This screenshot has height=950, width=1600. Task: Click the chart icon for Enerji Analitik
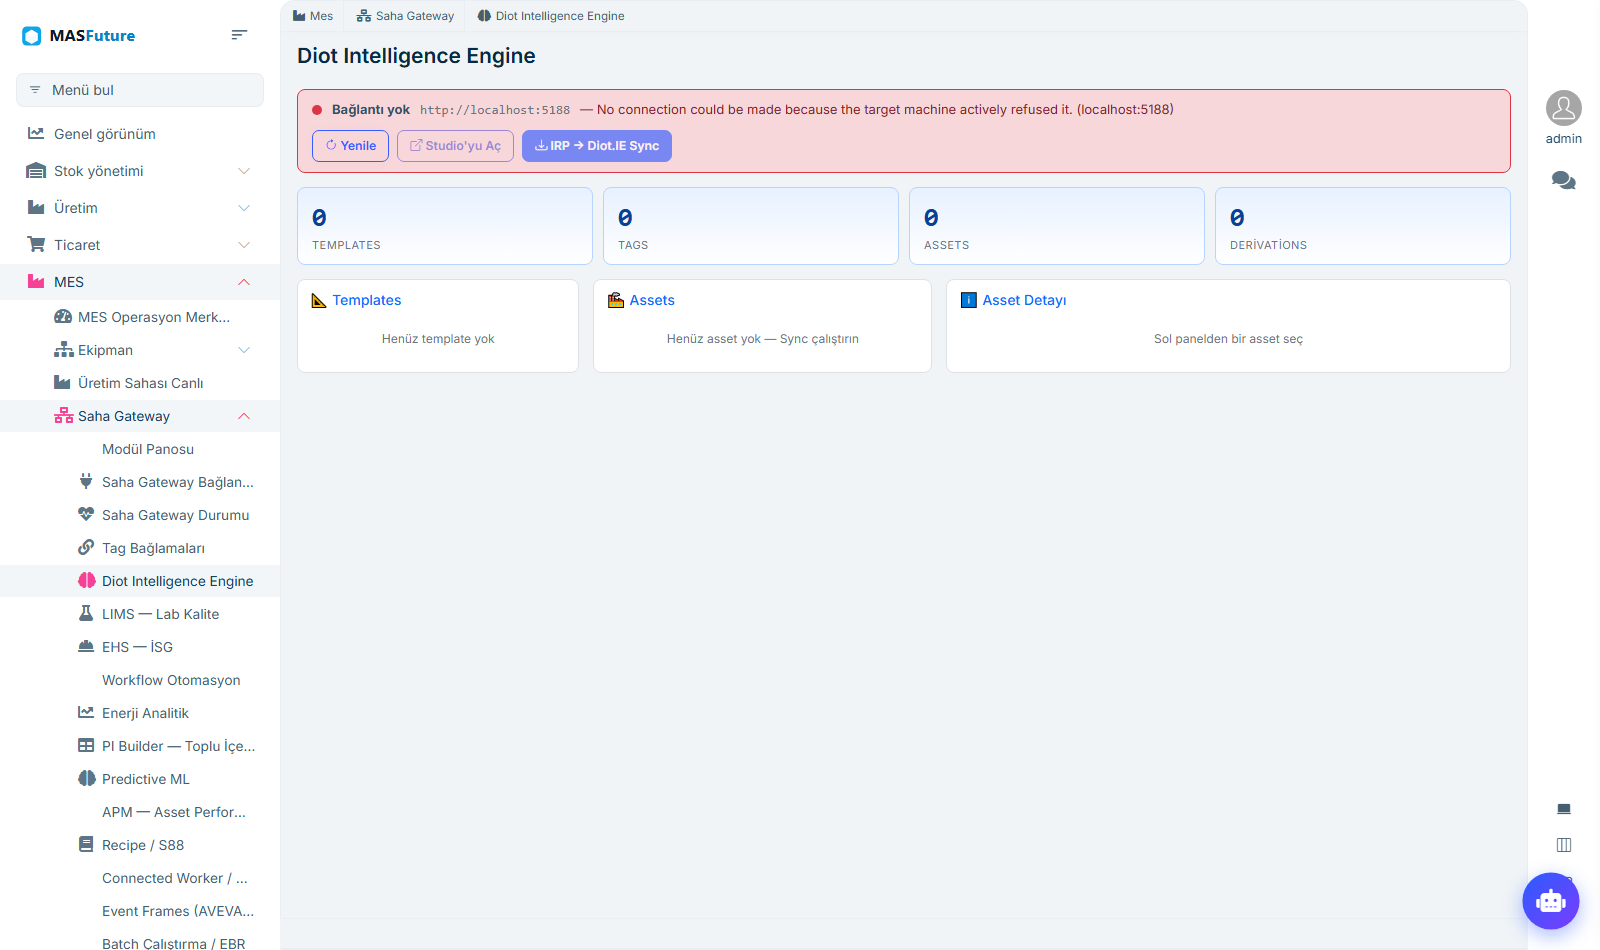[x=86, y=712]
